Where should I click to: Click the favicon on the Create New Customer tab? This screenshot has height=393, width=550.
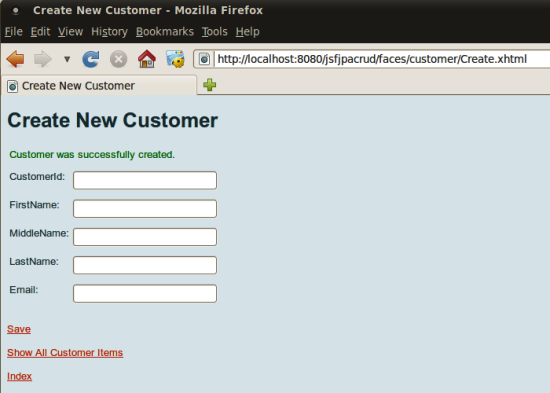click(13, 86)
